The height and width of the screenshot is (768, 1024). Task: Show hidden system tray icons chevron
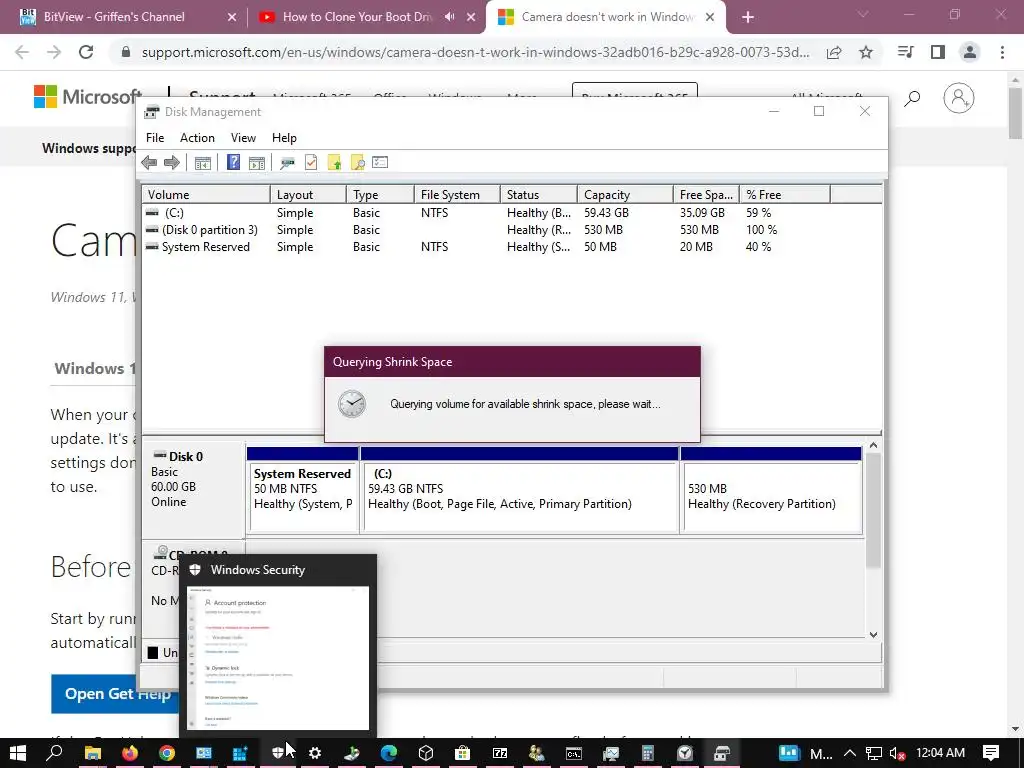[x=850, y=753]
